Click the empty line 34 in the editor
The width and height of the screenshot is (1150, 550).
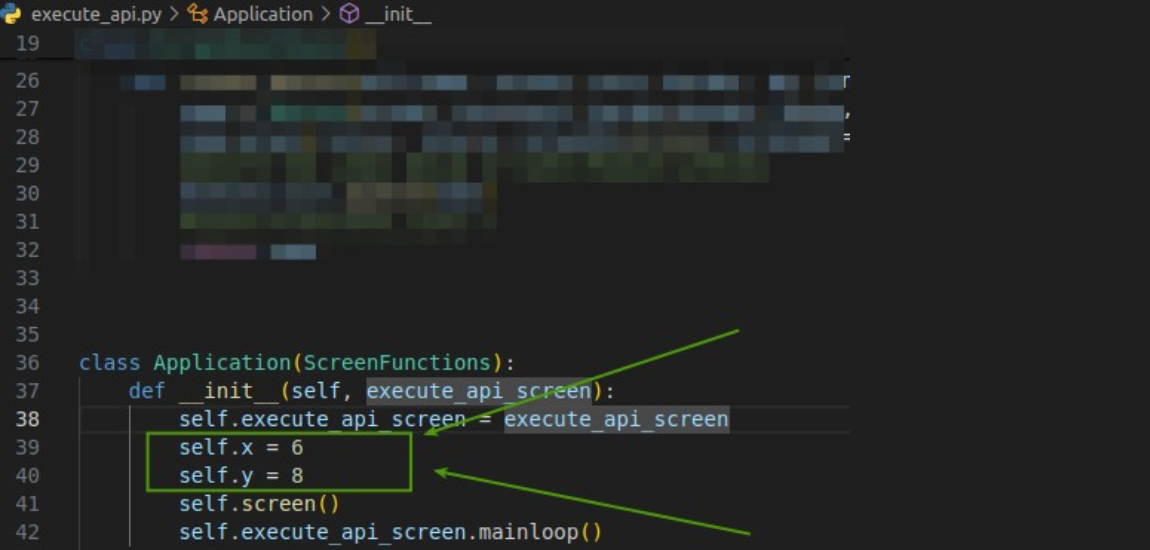[x=400, y=306]
